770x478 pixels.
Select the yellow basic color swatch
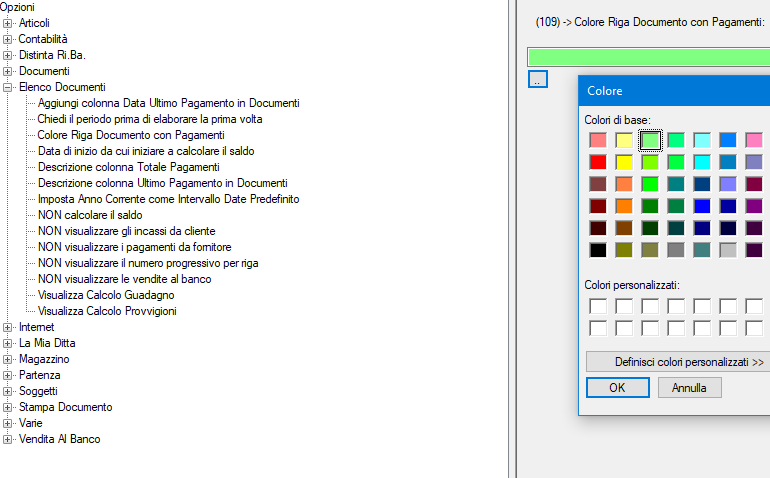(x=624, y=161)
